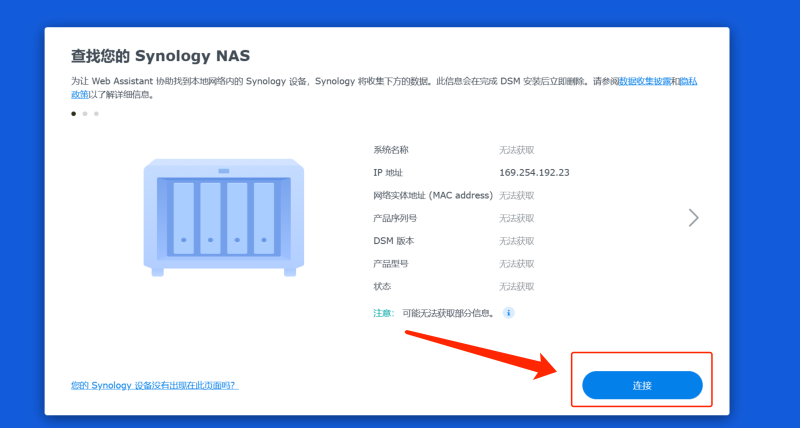Click the 产品型号 label
The image size is (800, 428).
tap(391, 264)
